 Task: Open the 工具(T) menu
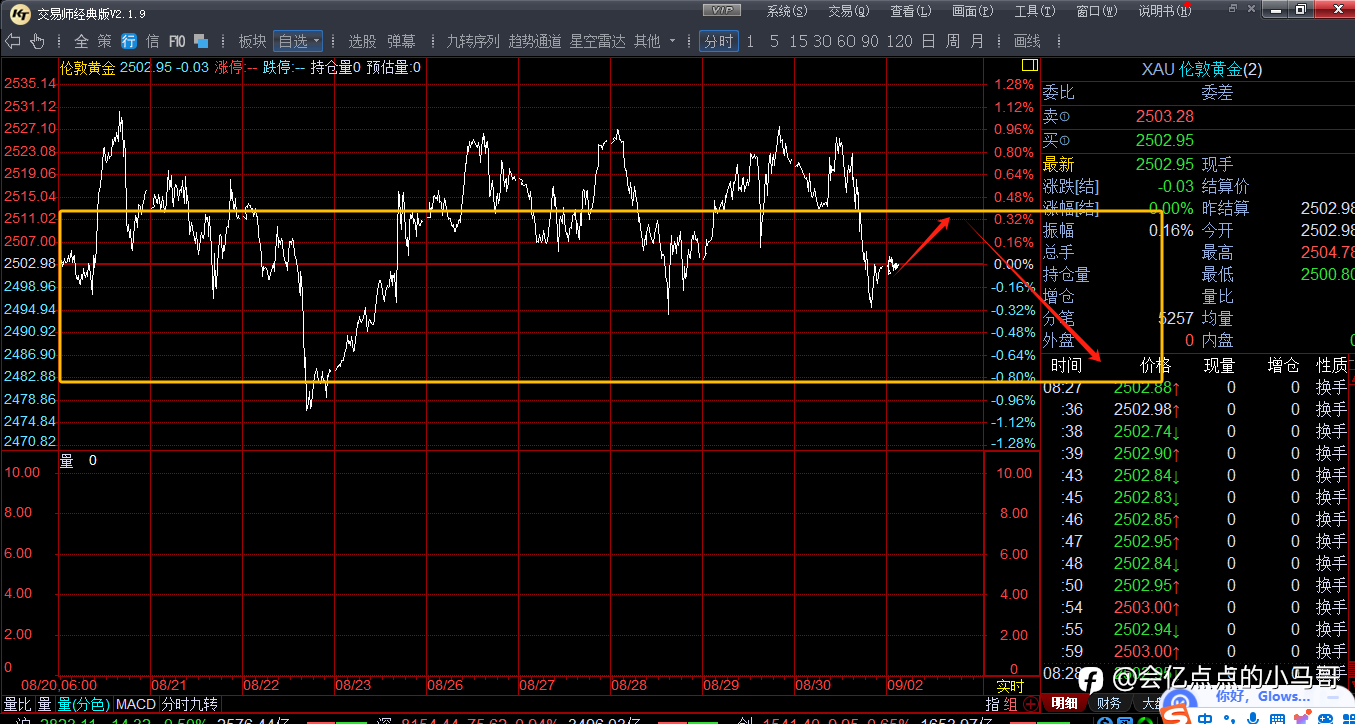(x=1034, y=11)
